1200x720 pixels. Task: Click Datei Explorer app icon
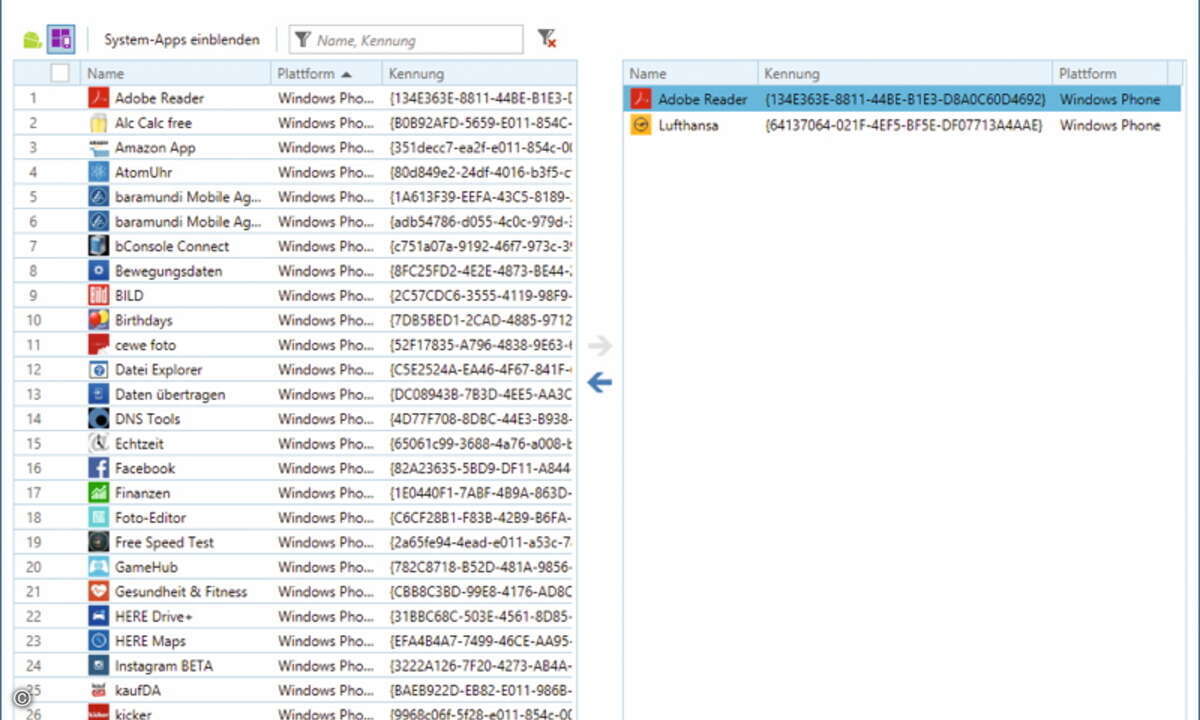pos(98,369)
